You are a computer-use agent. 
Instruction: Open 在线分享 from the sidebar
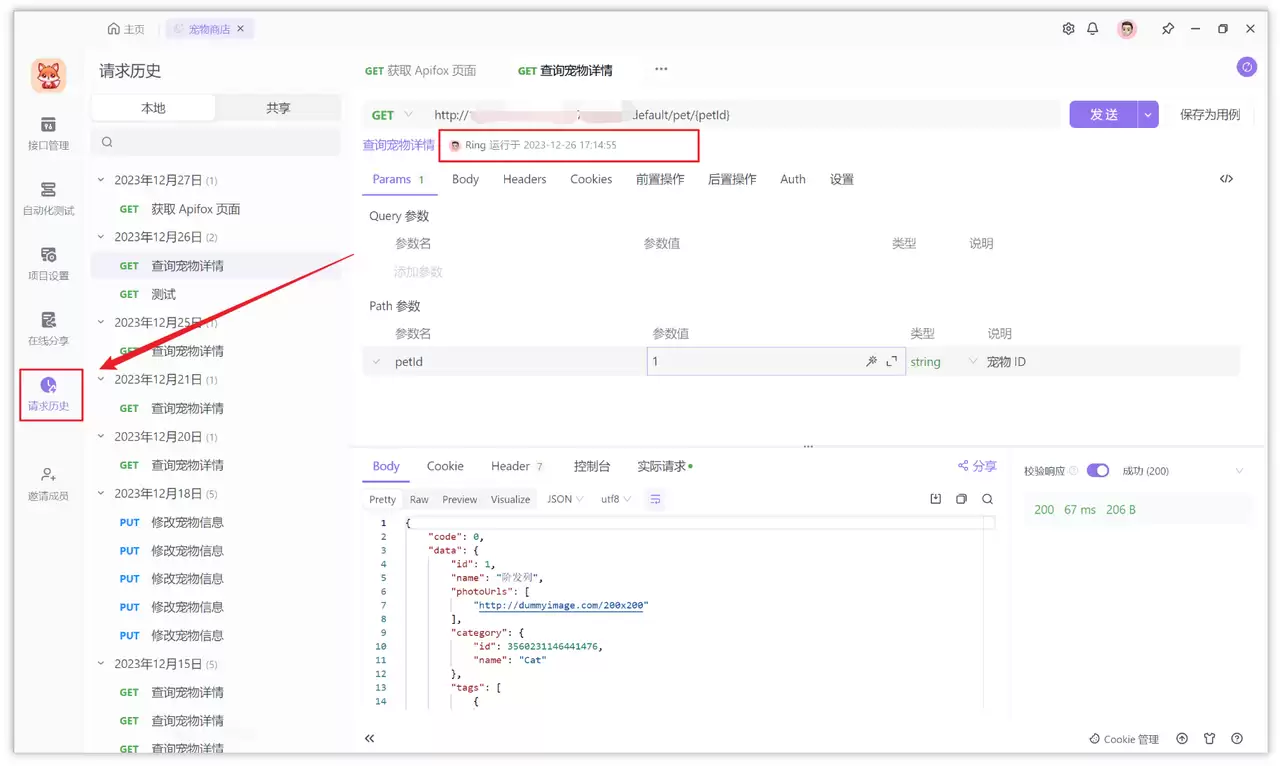[x=48, y=328]
